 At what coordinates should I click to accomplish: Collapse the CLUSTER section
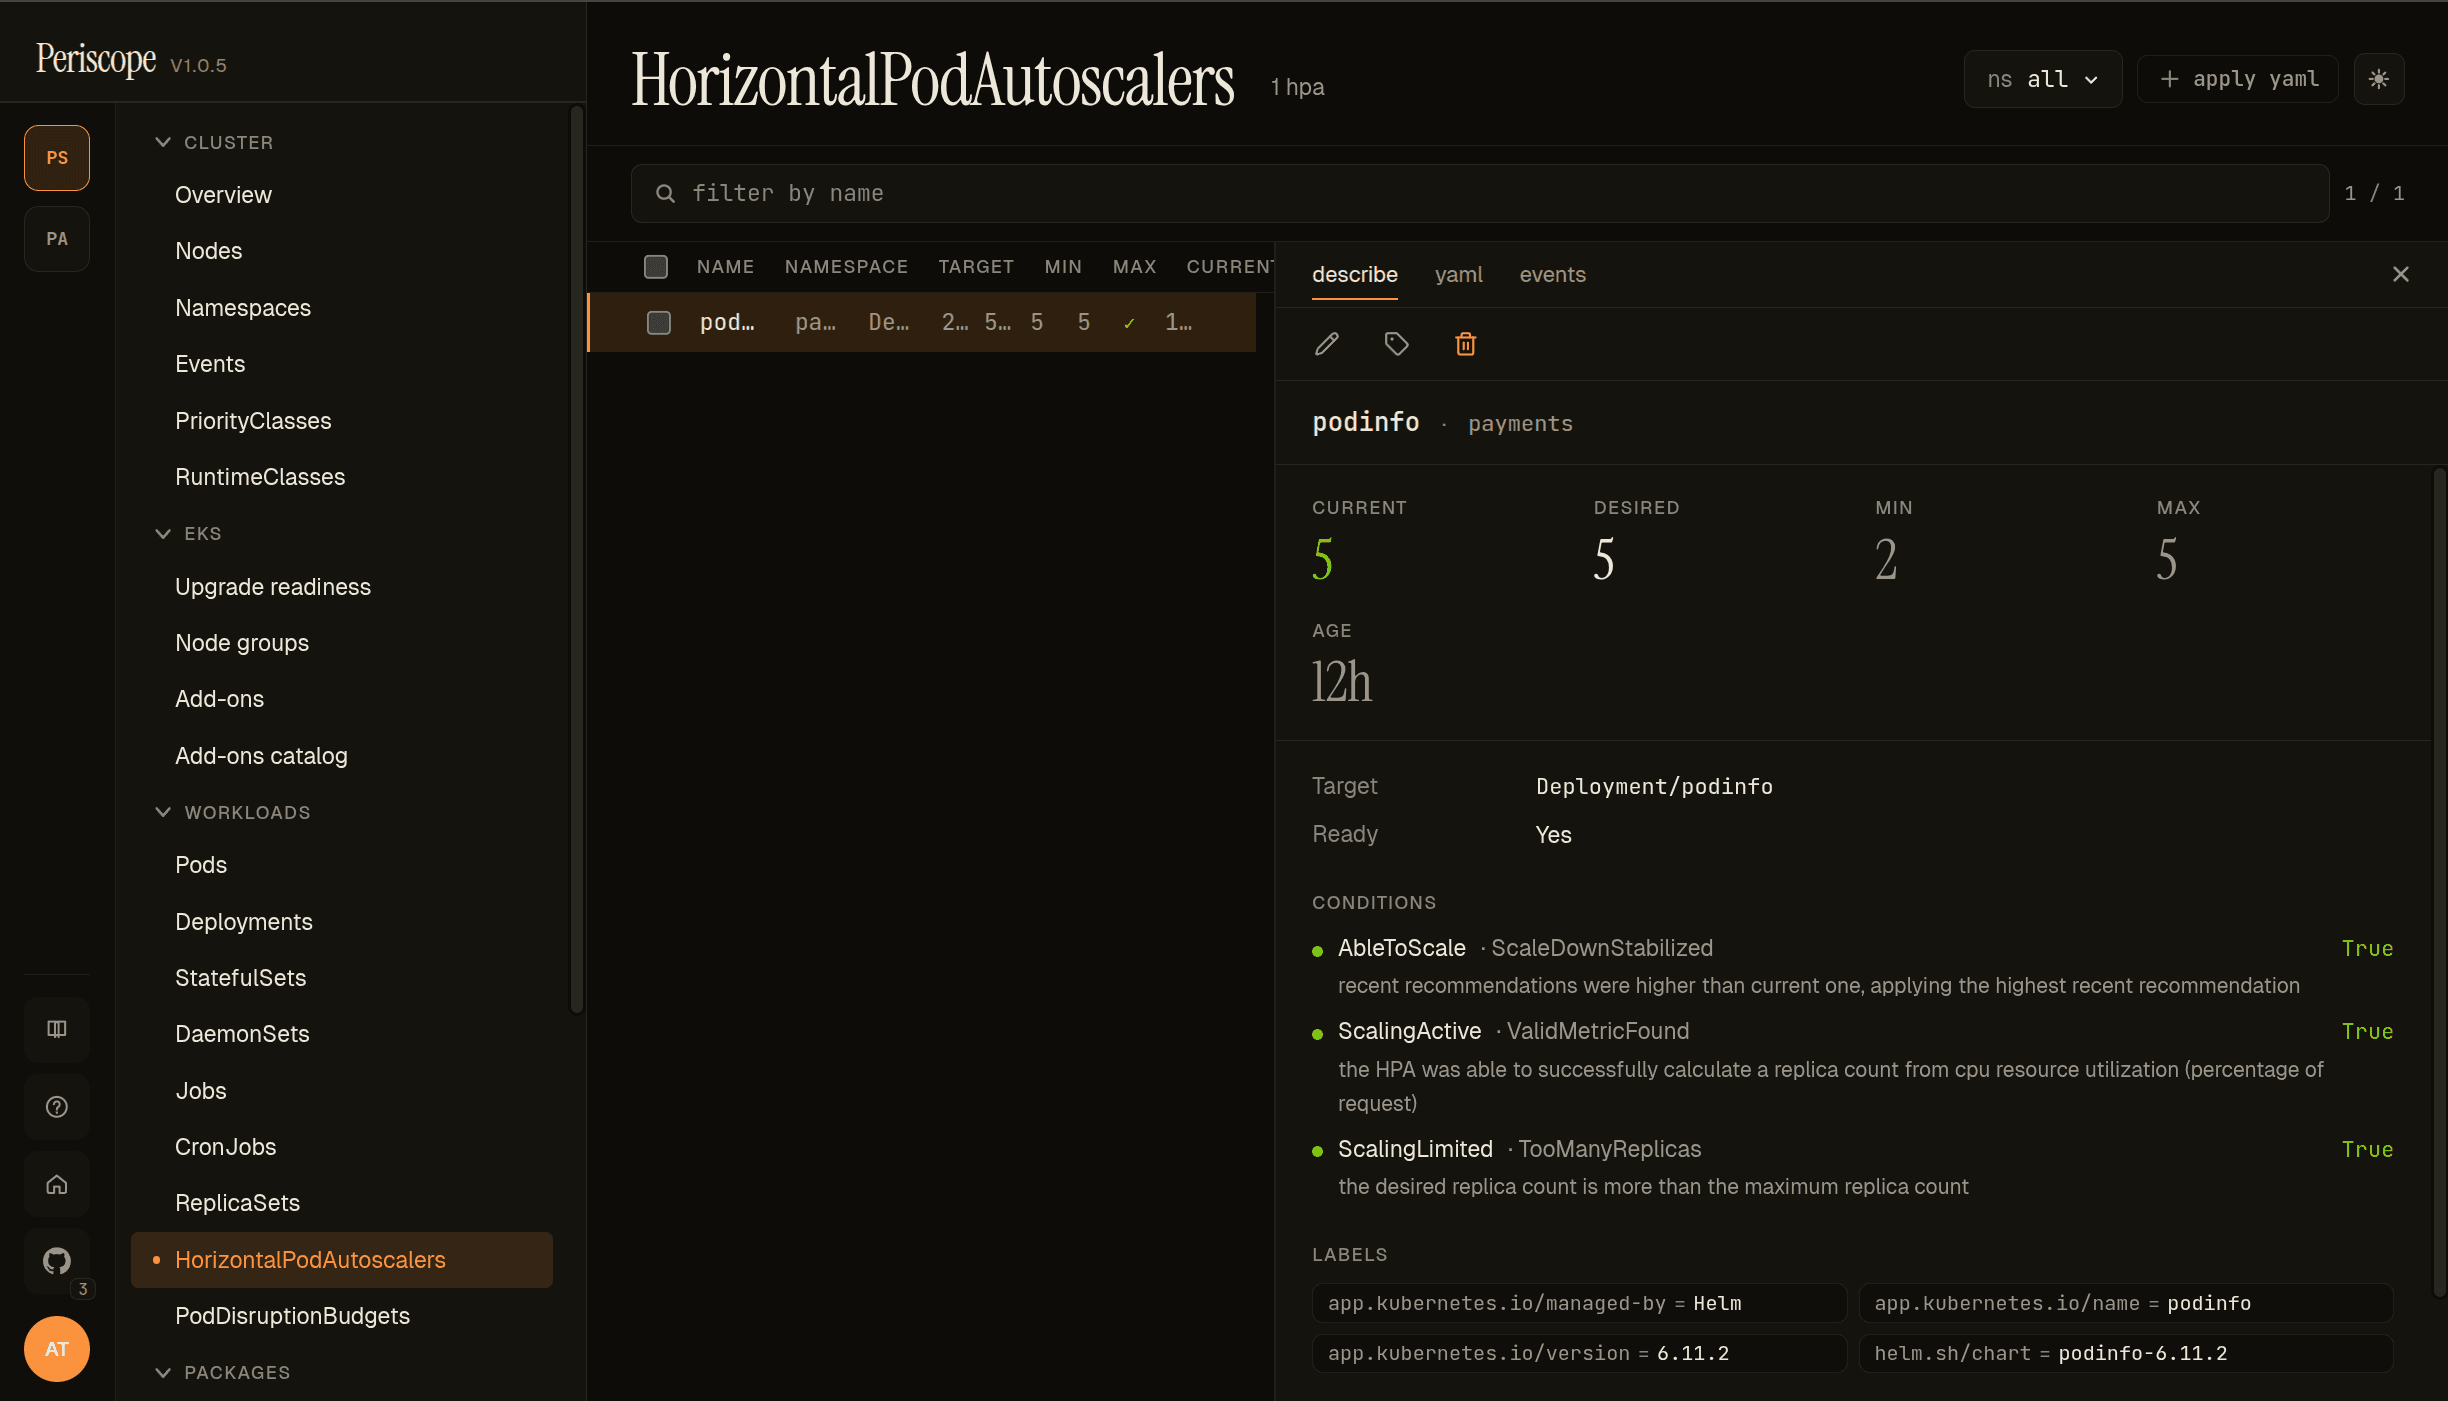pyautogui.click(x=214, y=142)
